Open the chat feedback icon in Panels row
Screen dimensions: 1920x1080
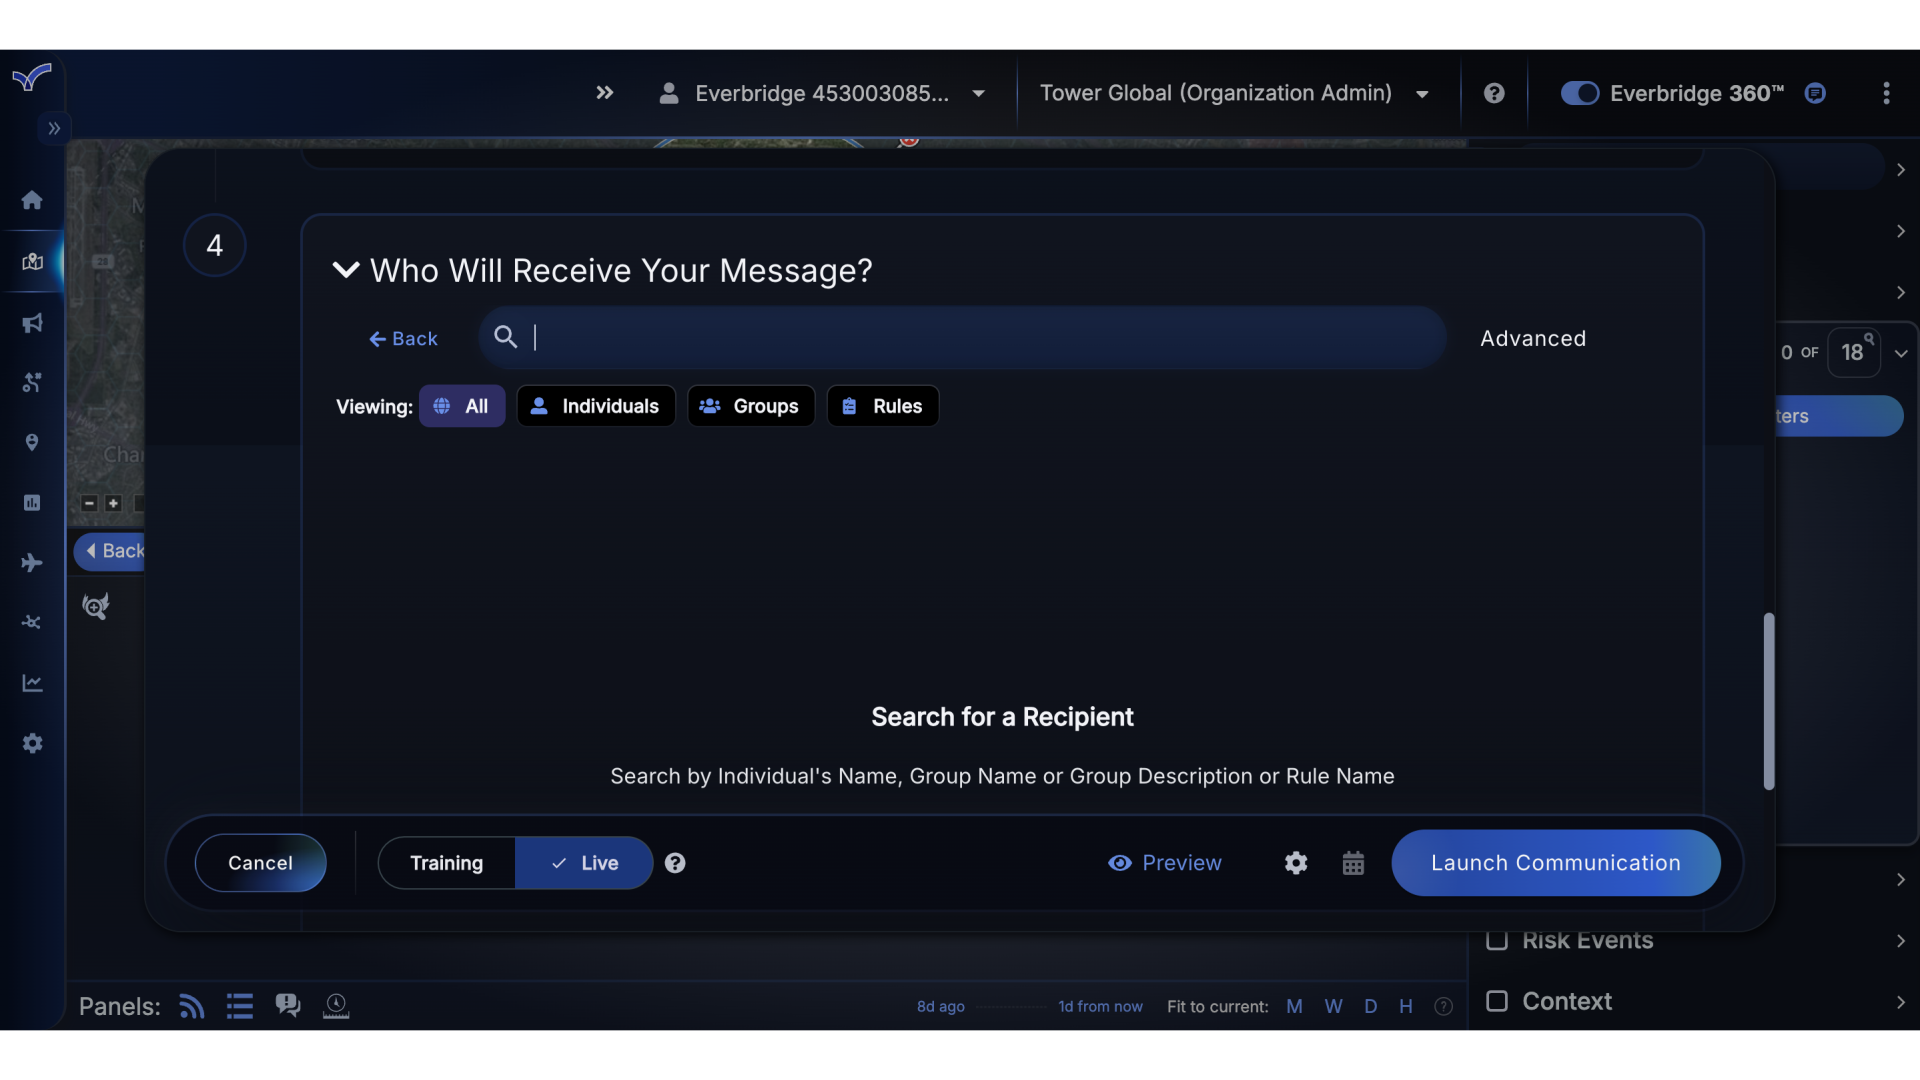pos(288,1005)
